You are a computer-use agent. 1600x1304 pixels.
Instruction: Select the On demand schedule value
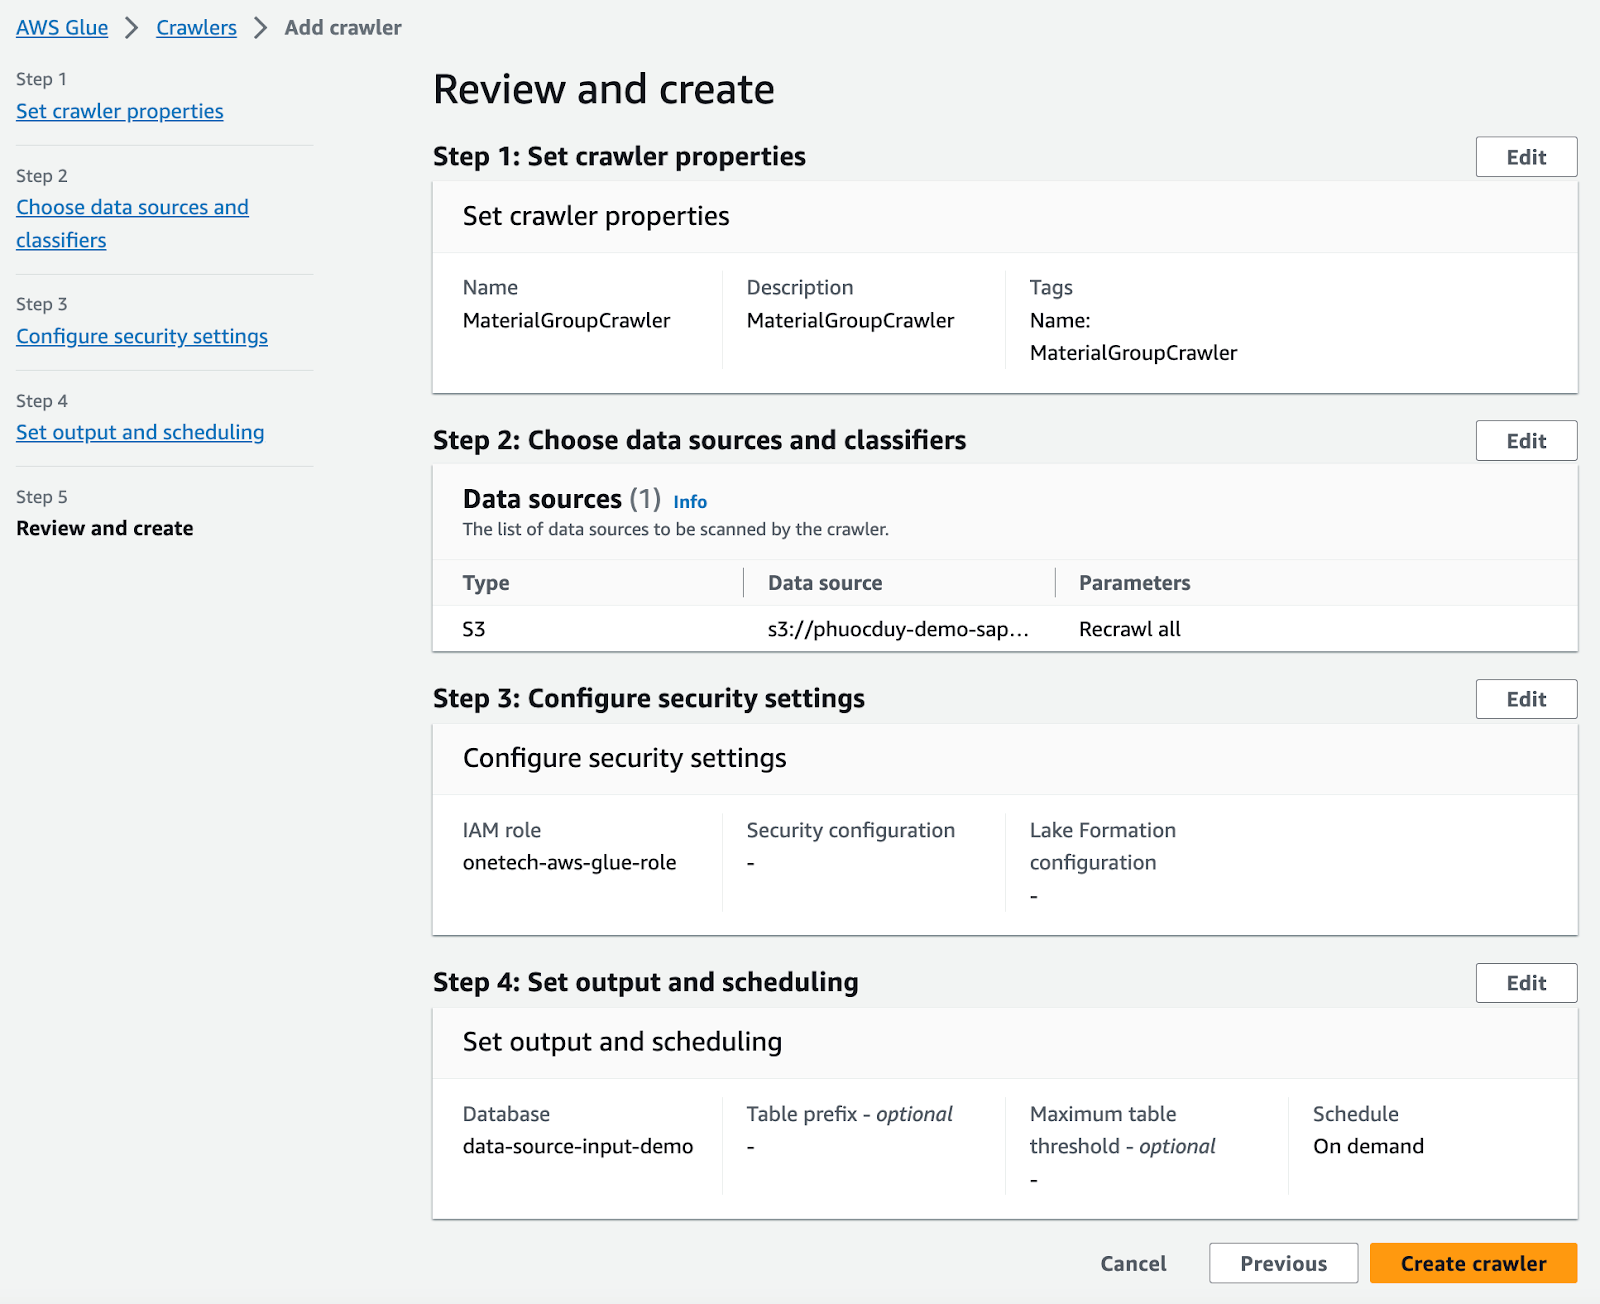coord(1368,1146)
